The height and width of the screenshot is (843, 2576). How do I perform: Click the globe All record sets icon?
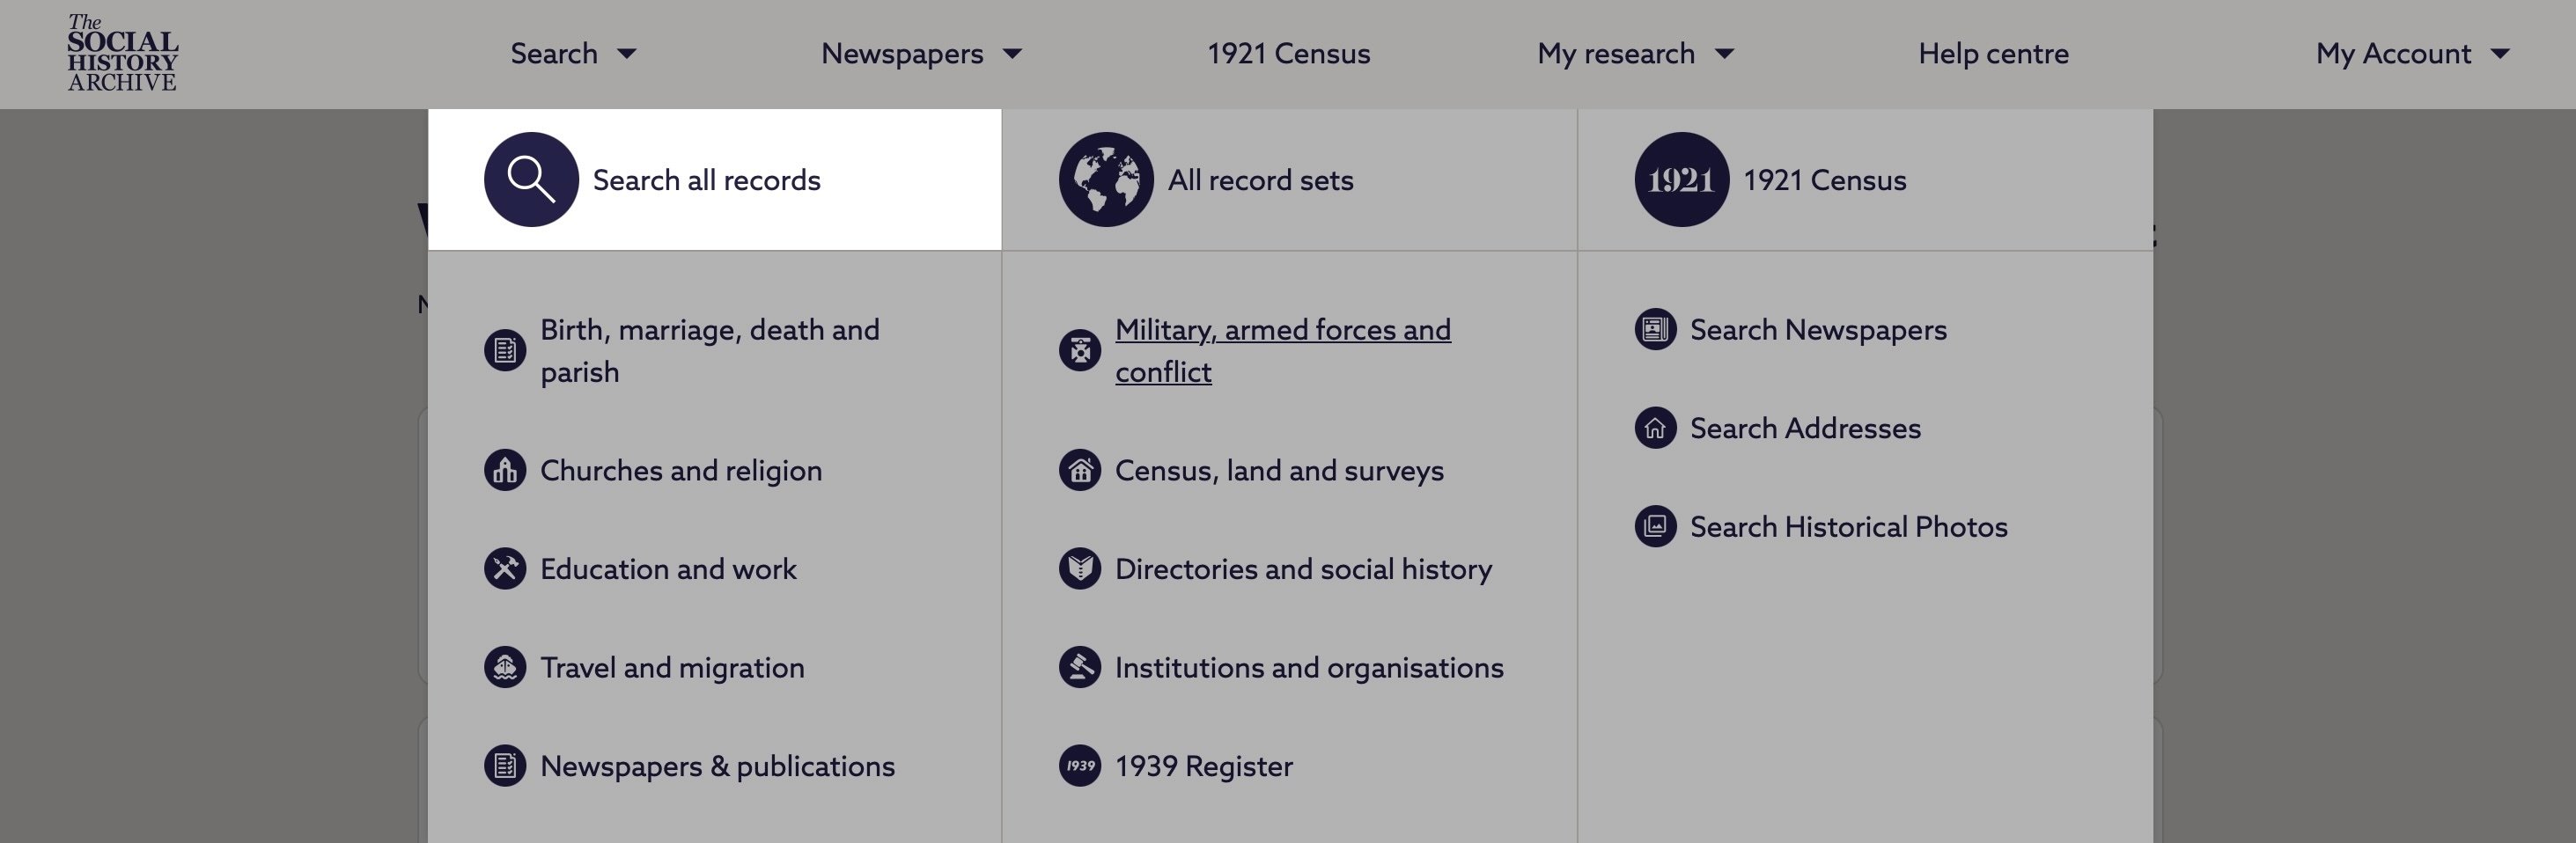1106,180
